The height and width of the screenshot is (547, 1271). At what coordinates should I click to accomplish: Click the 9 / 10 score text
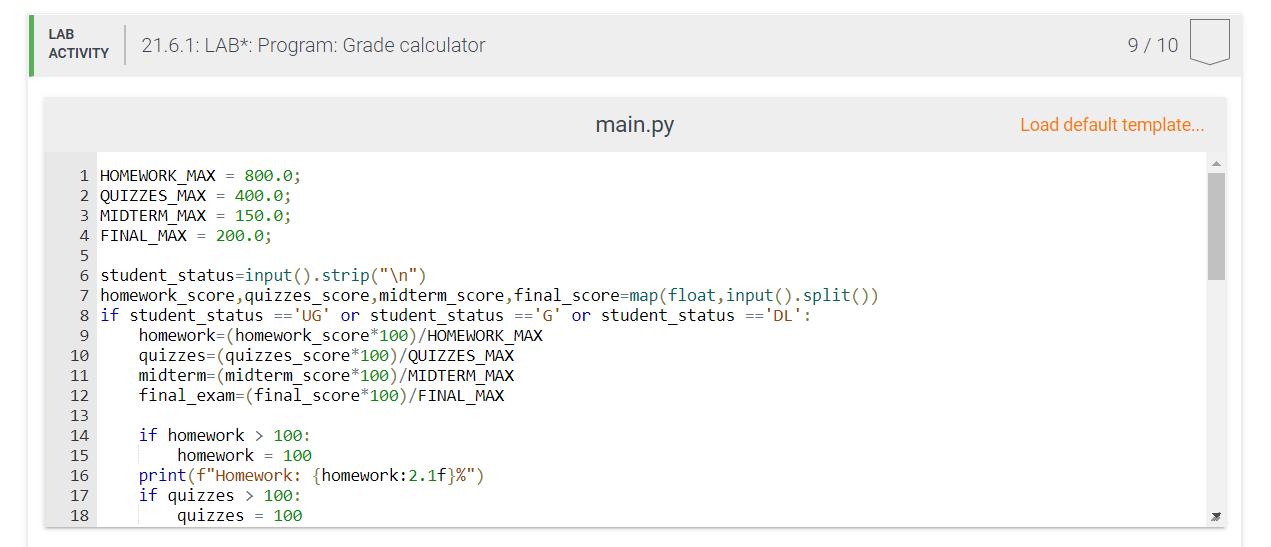pos(1153,45)
